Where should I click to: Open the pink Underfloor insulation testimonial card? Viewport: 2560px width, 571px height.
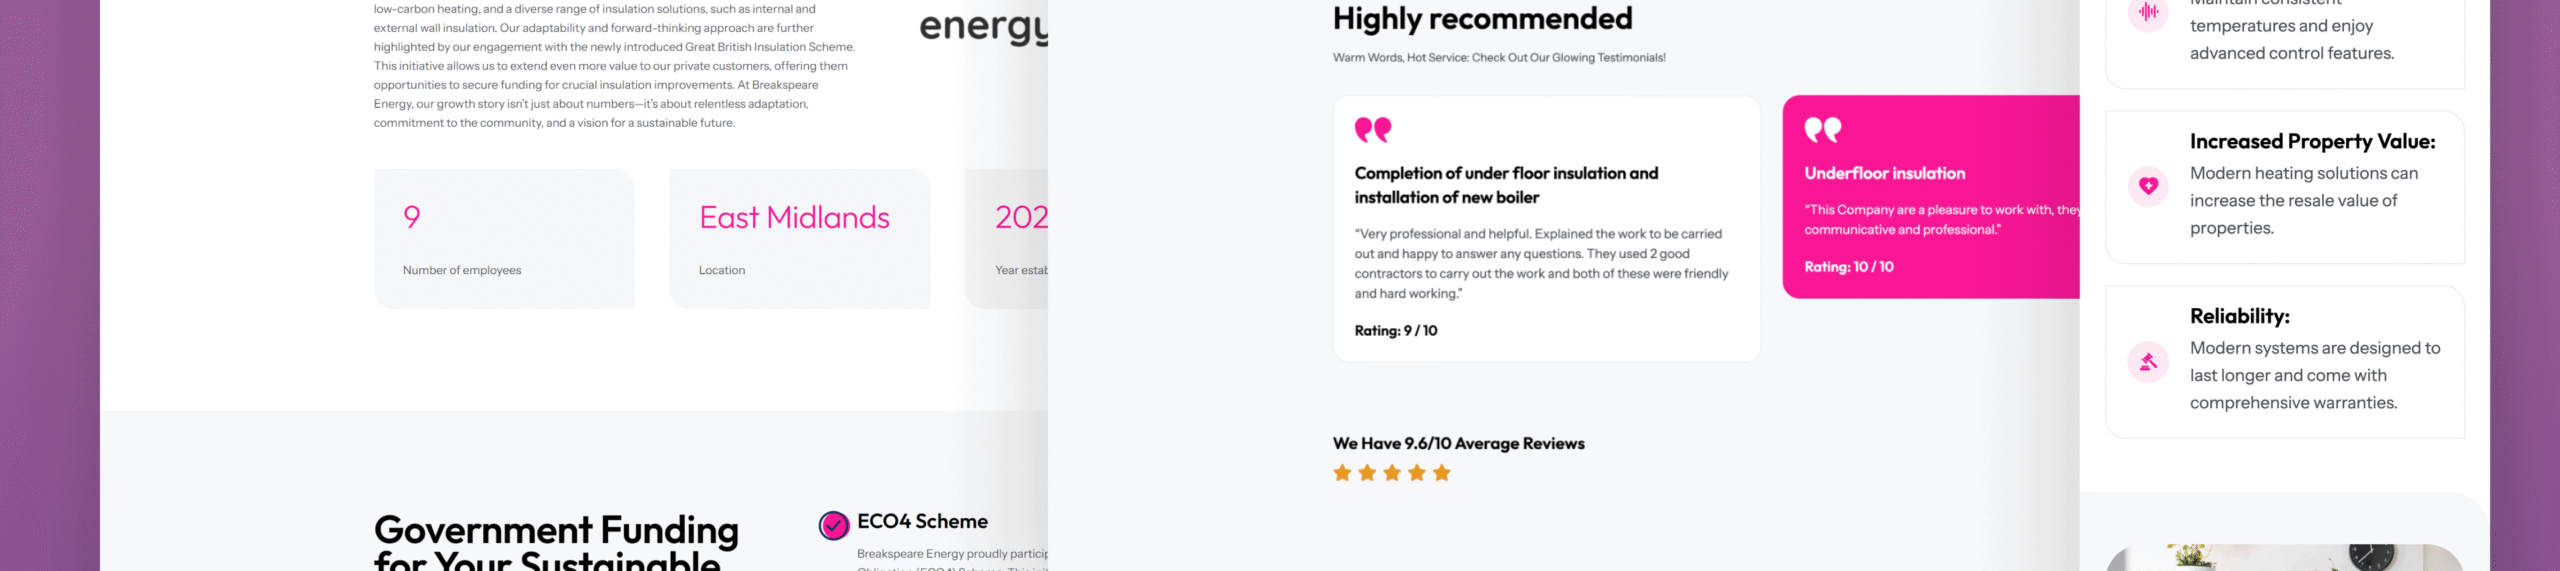click(x=1931, y=197)
